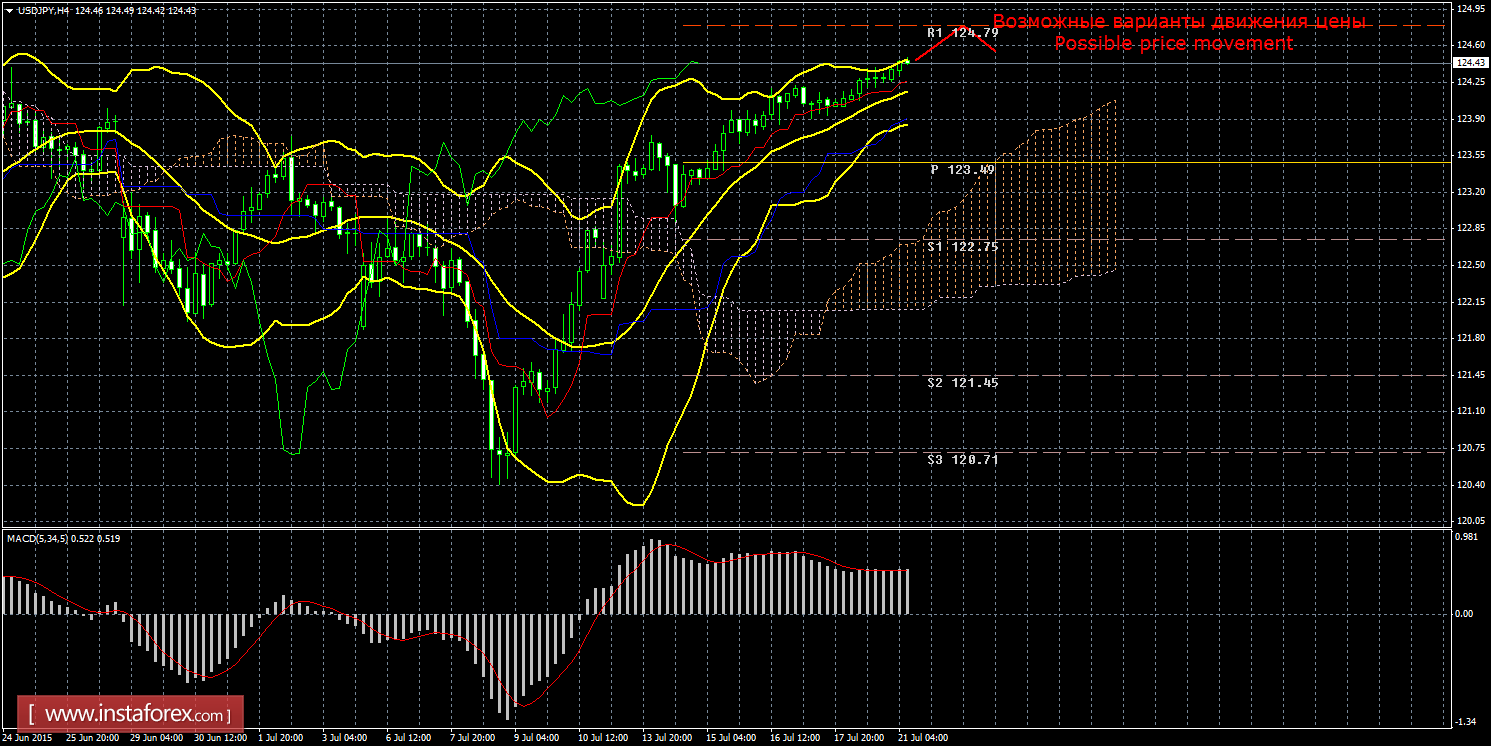Click the 120.05 price scale label
This screenshot has width=1491, height=746.
(x=1471, y=521)
